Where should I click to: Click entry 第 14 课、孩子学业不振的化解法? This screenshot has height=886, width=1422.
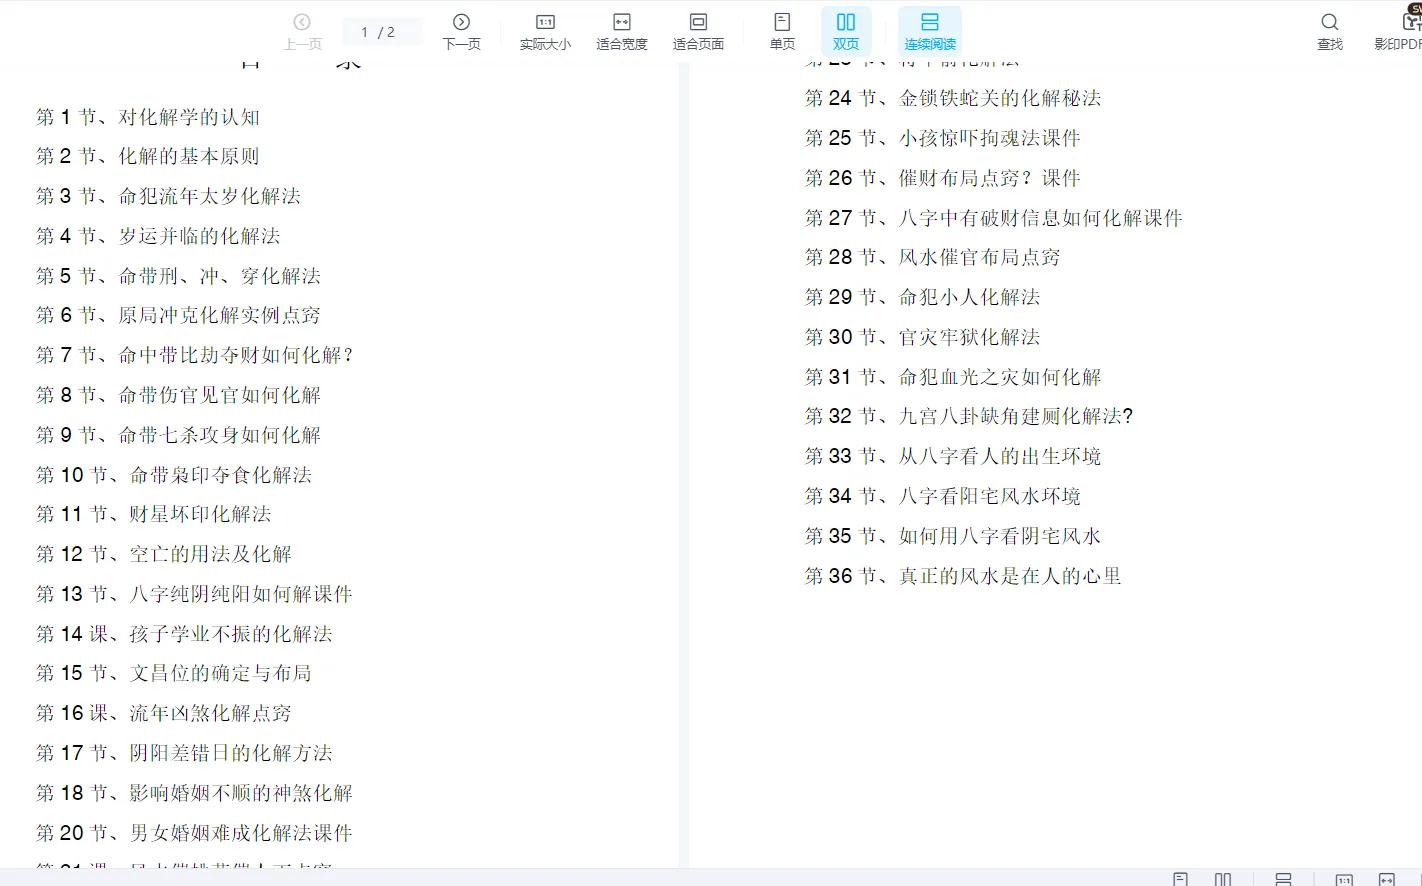pos(184,634)
